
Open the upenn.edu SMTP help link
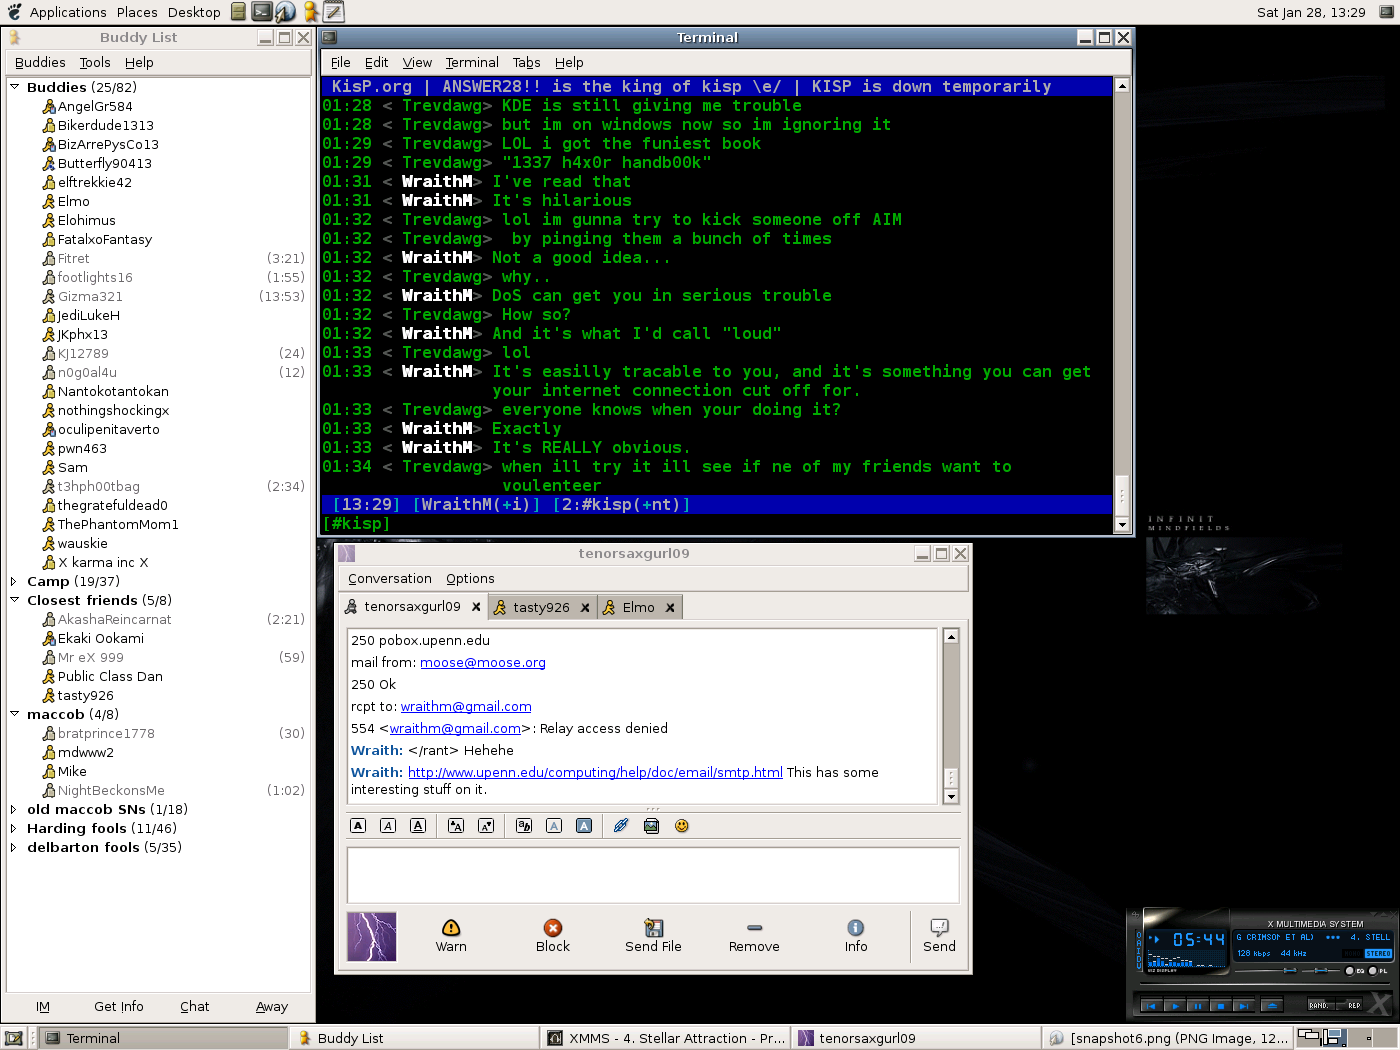click(x=595, y=772)
